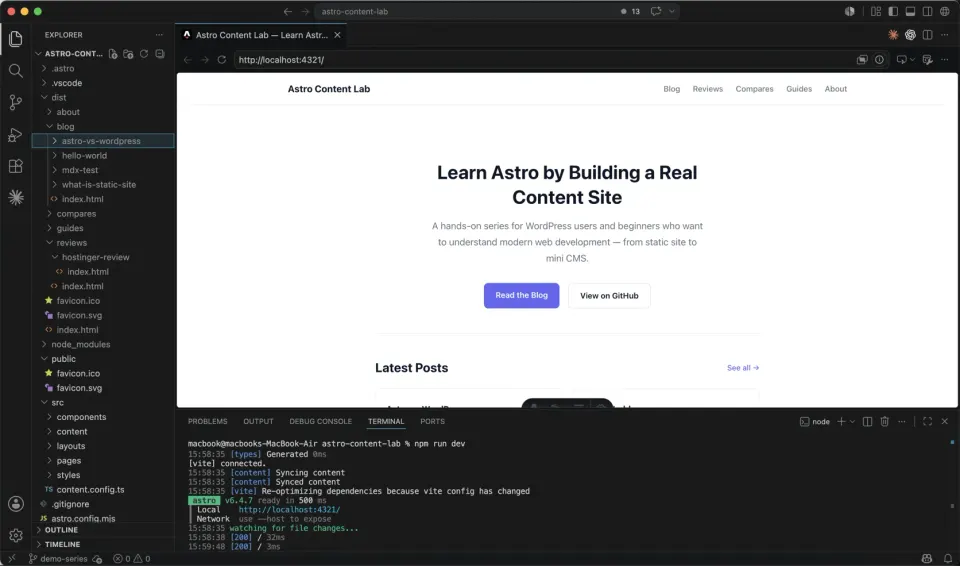960x566 pixels.
Task: Open the errors and warnings status item
Action: (132, 559)
